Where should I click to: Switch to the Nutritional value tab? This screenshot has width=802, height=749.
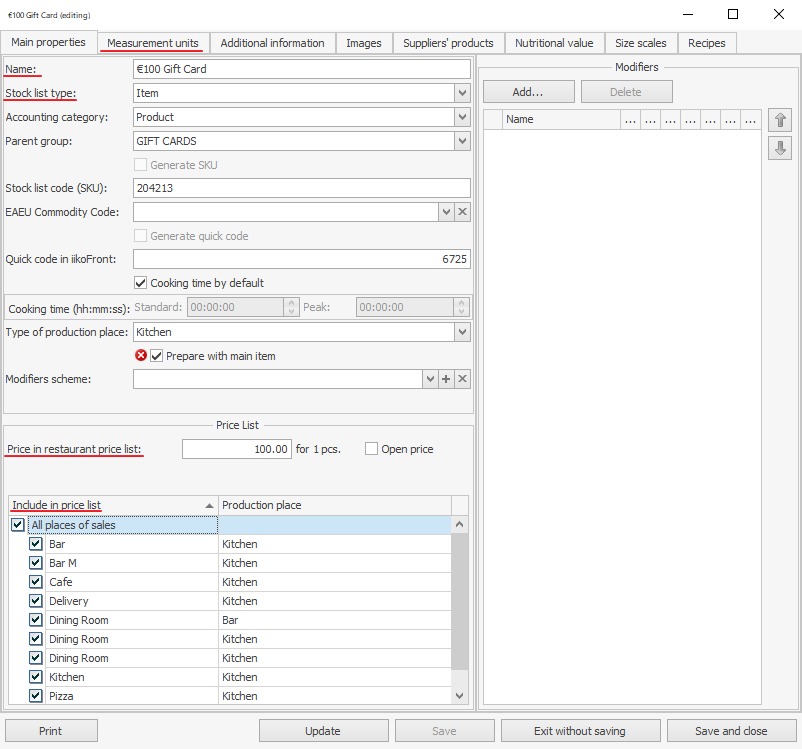click(x=554, y=43)
